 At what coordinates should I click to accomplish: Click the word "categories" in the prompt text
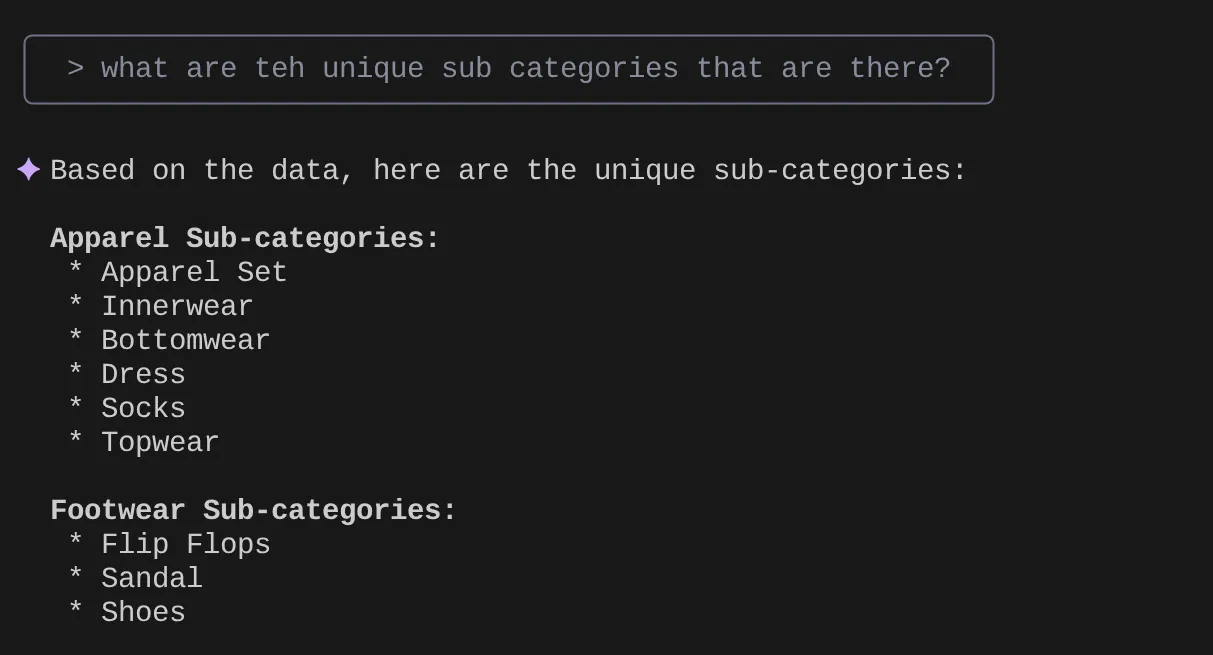coord(593,69)
